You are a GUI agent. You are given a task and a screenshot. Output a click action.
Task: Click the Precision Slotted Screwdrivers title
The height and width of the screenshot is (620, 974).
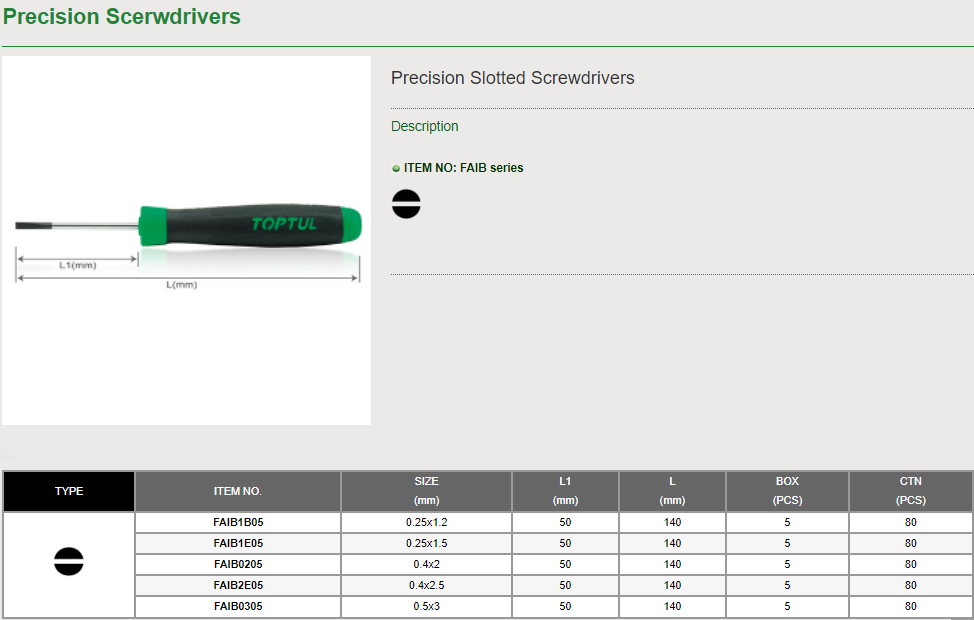(x=512, y=78)
